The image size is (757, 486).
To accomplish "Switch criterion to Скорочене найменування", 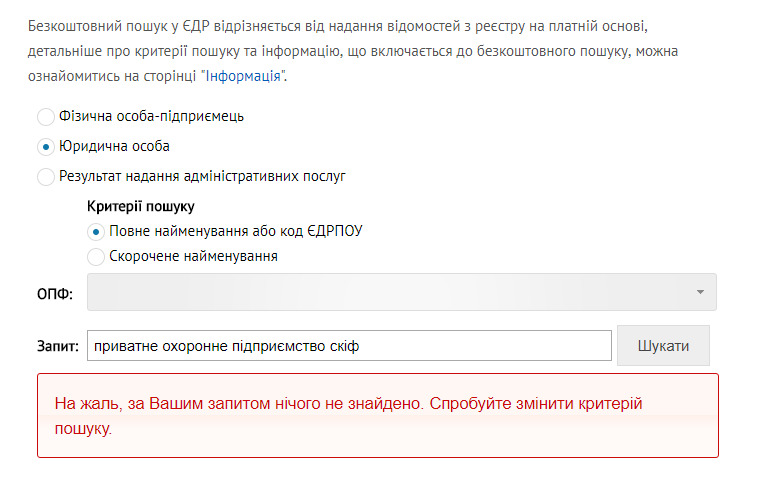I will [96, 257].
